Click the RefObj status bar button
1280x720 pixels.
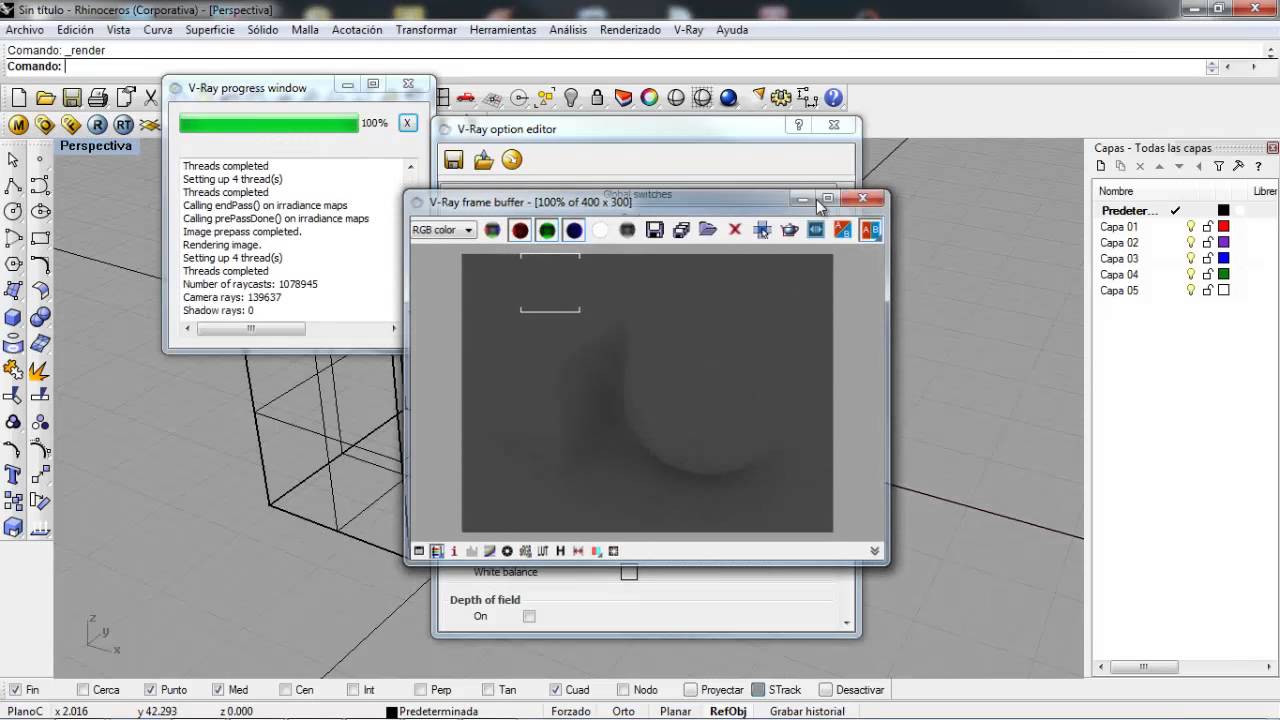pos(728,711)
